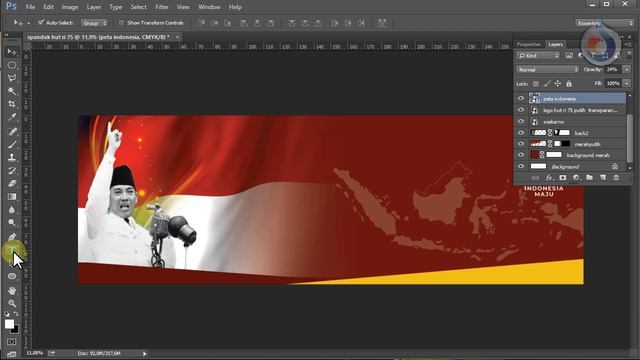
Task: Click the Link layers icon
Action: pyautogui.click(x=536, y=178)
